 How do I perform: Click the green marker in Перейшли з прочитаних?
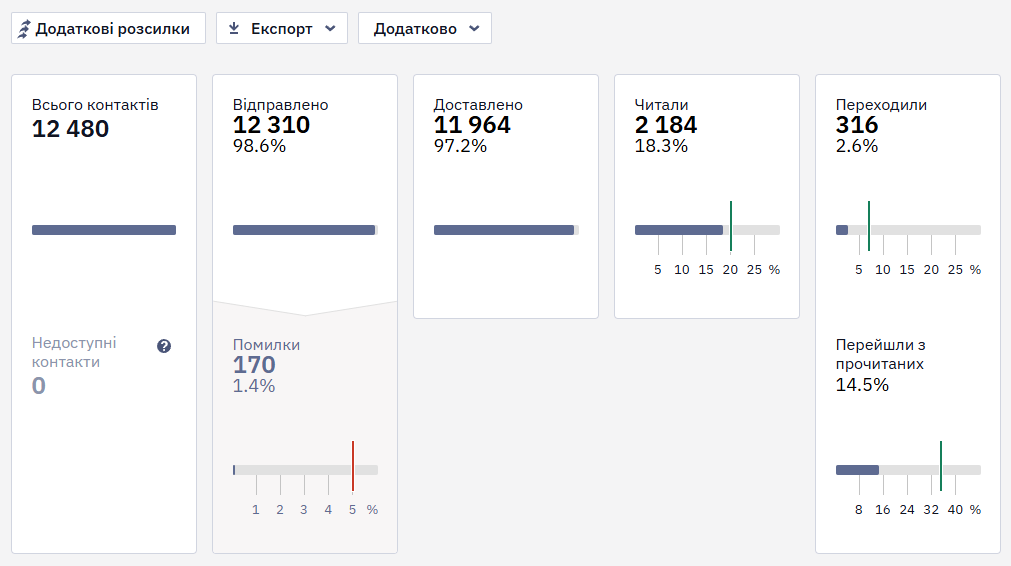(x=941, y=466)
